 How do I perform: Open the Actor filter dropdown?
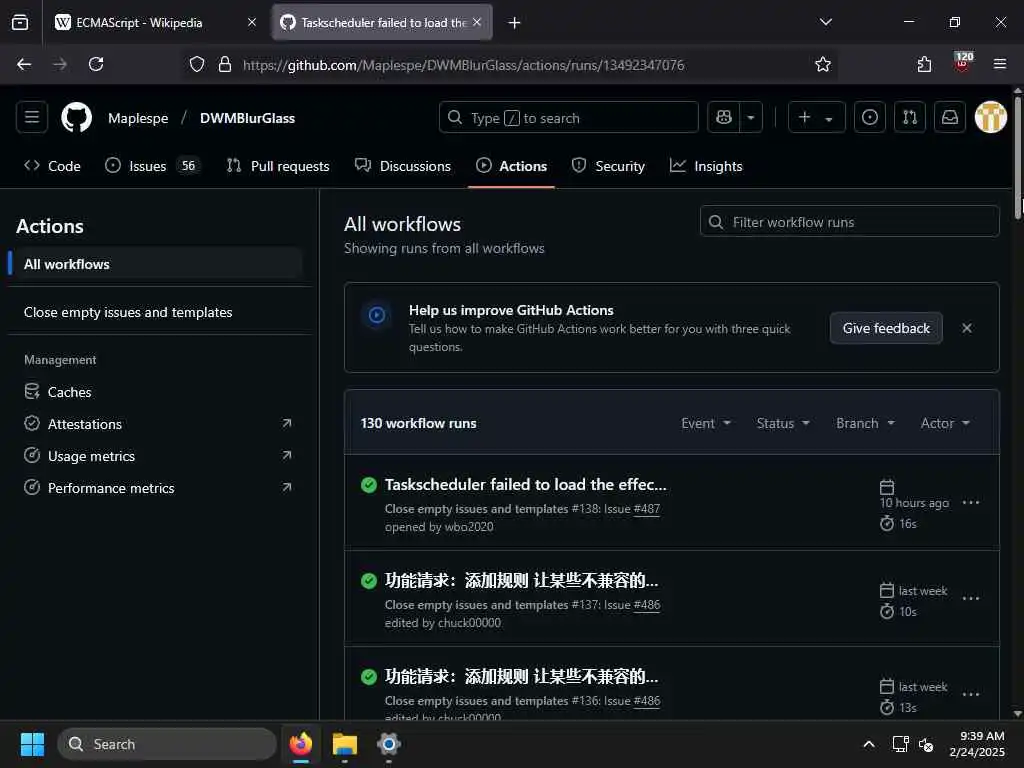(x=944, y=423)
